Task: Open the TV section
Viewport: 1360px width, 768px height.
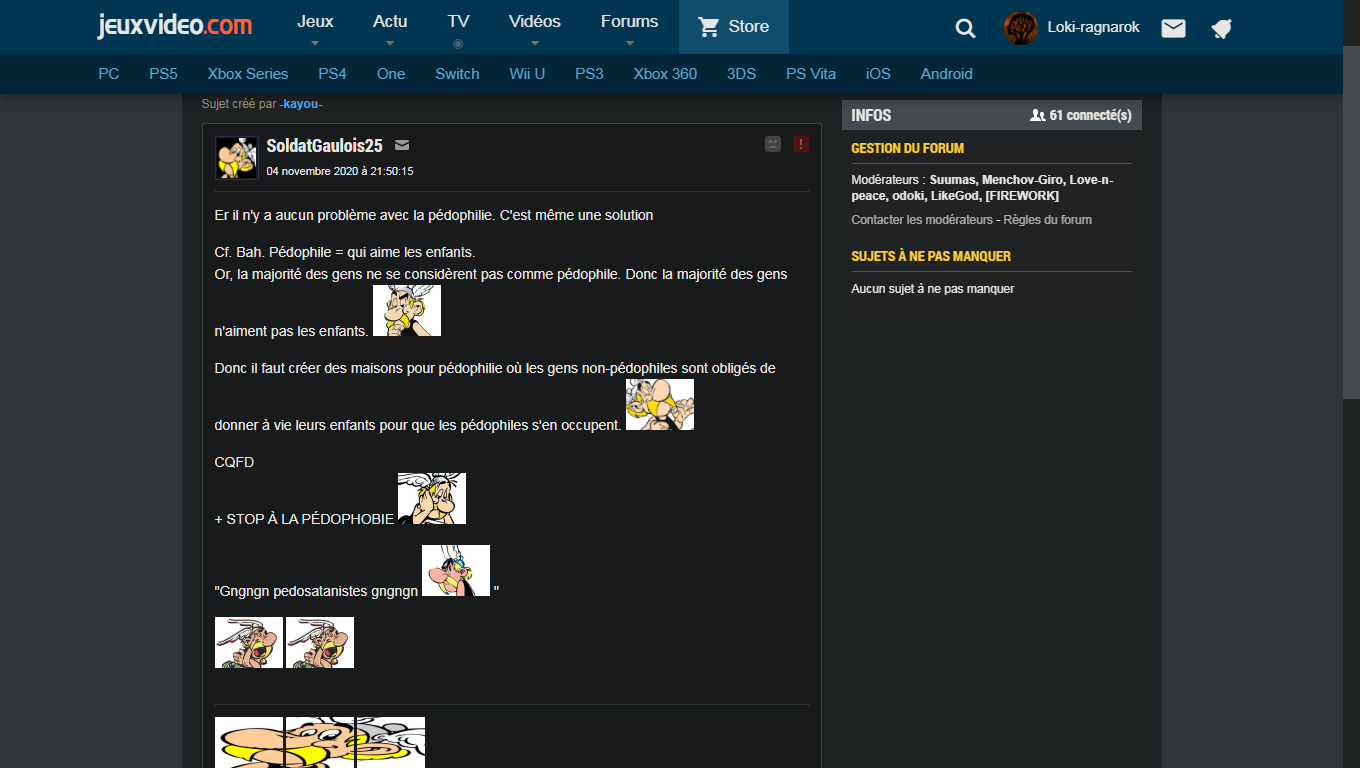Action: (458, 21)
